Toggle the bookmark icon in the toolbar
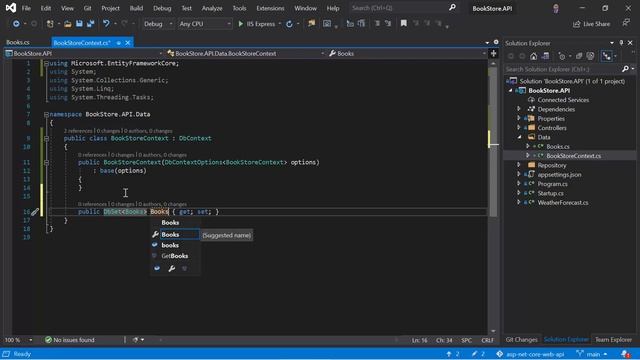 (x=403, y=24)
